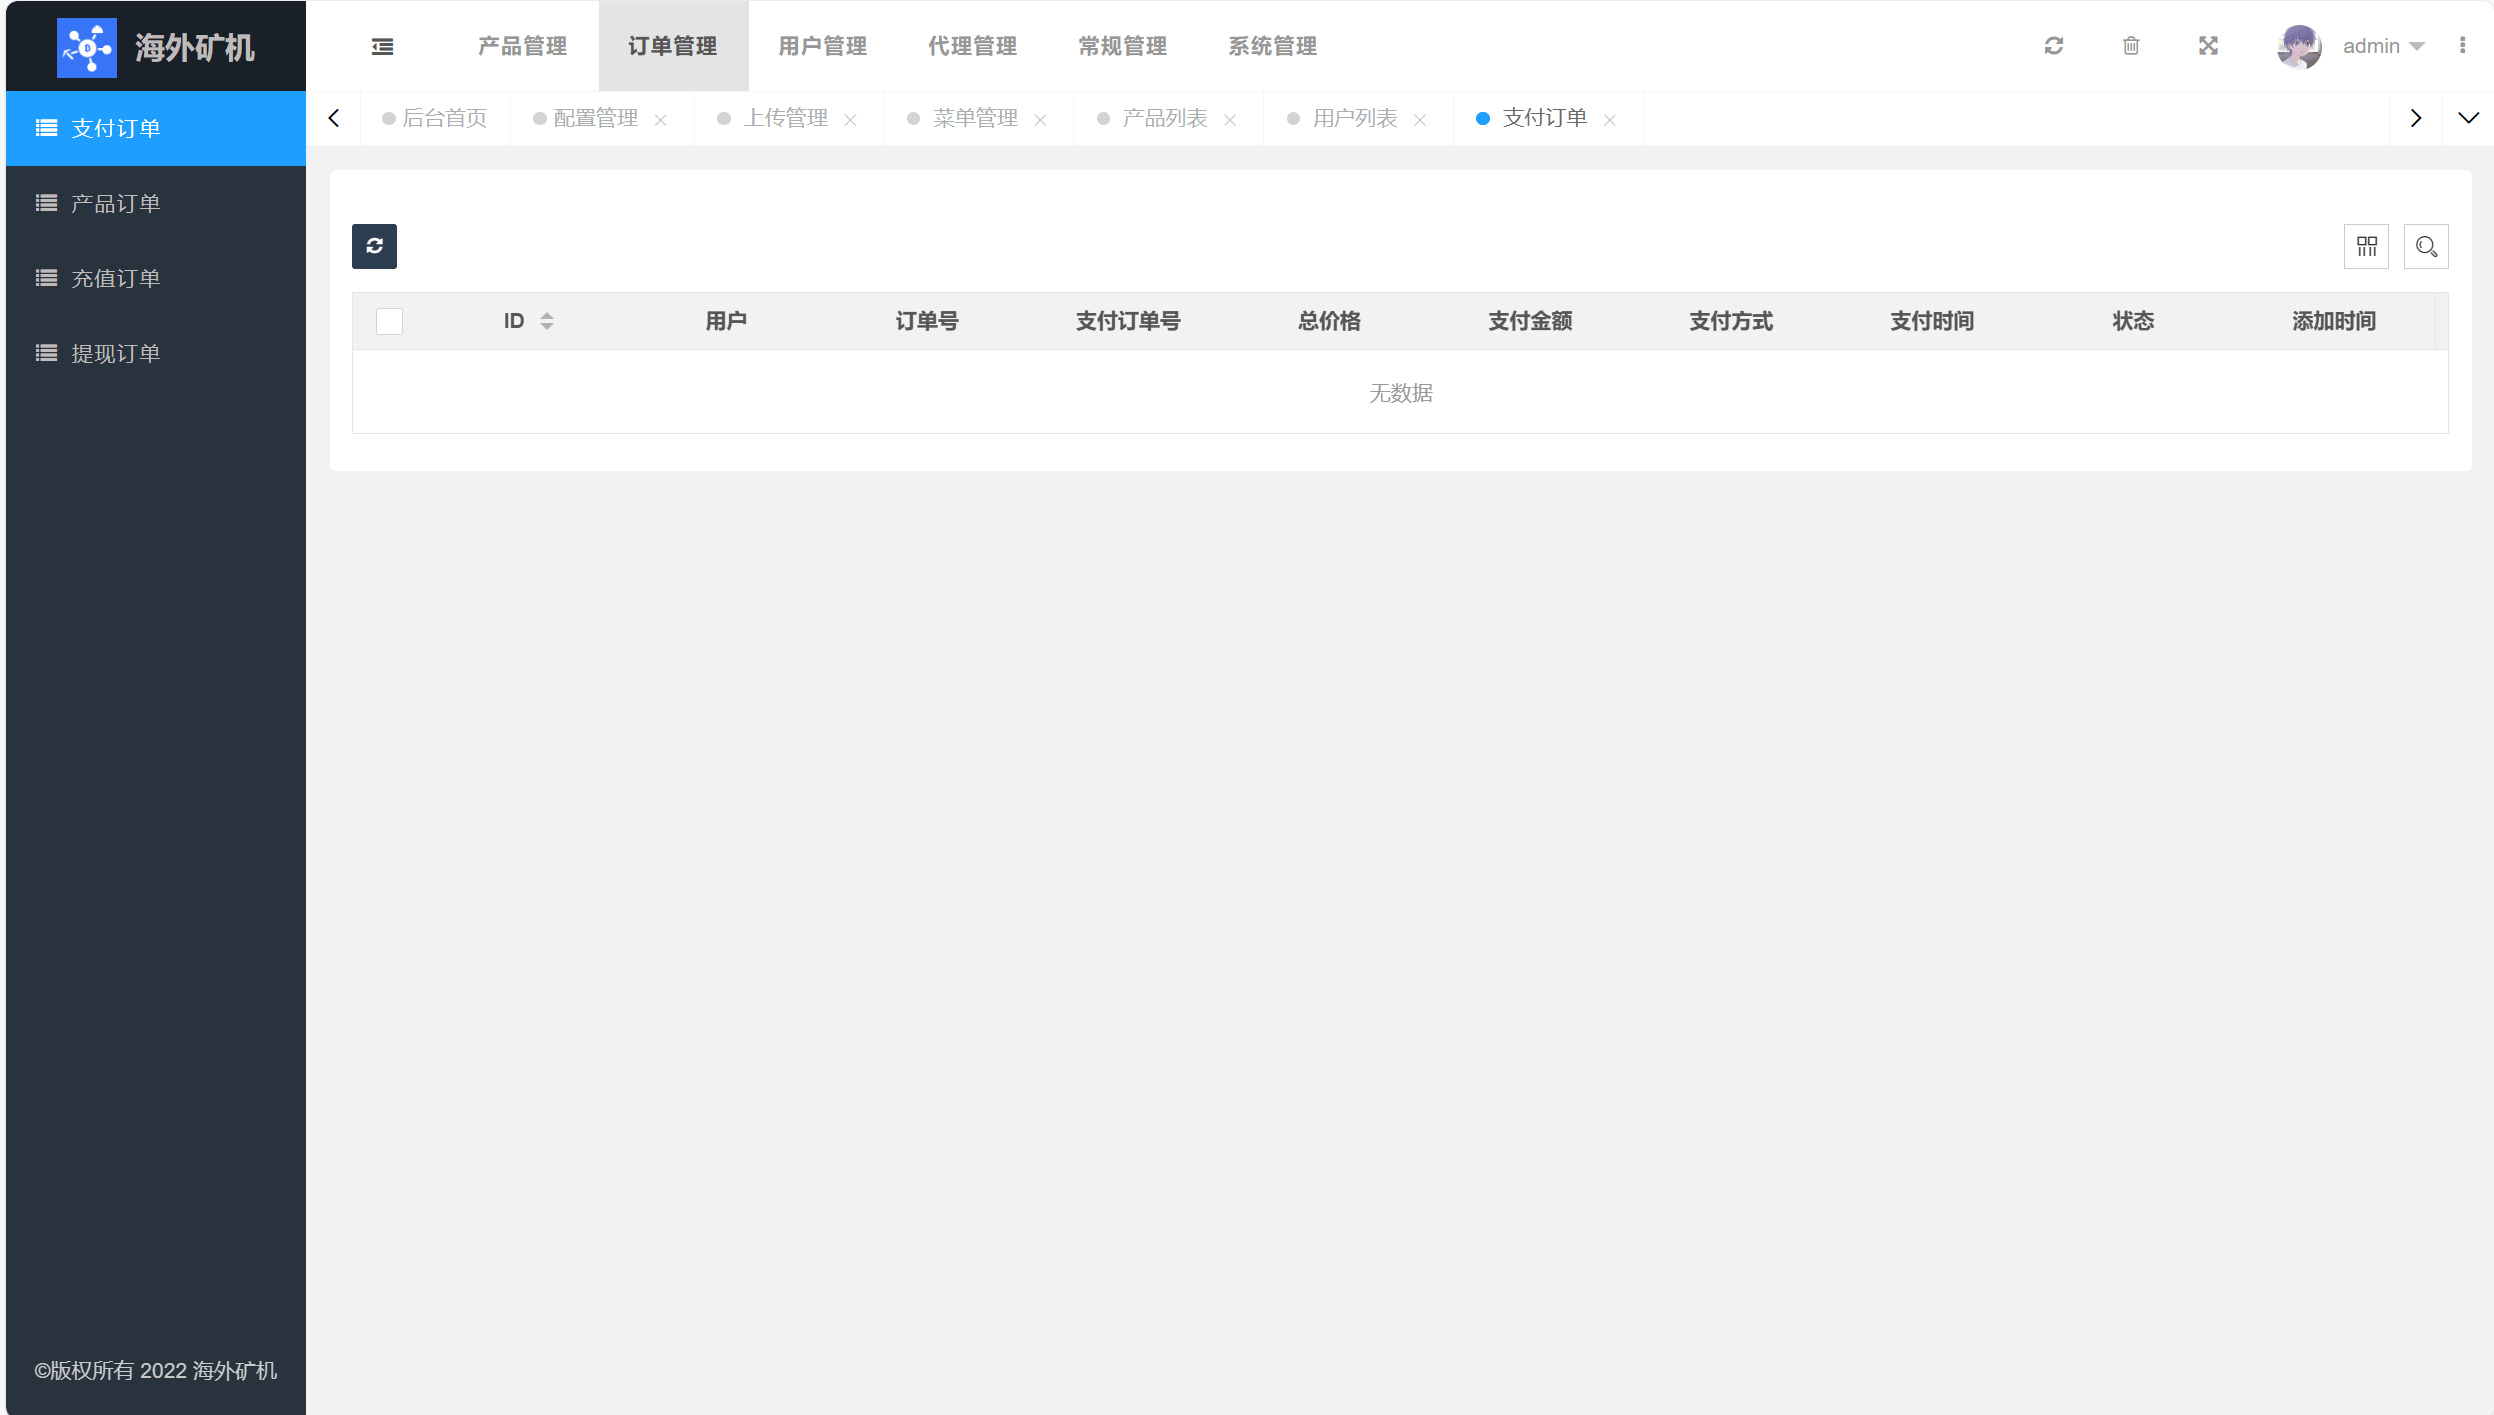
Task: Open the table search magnifier icon
Action: tap(2426, 246)
